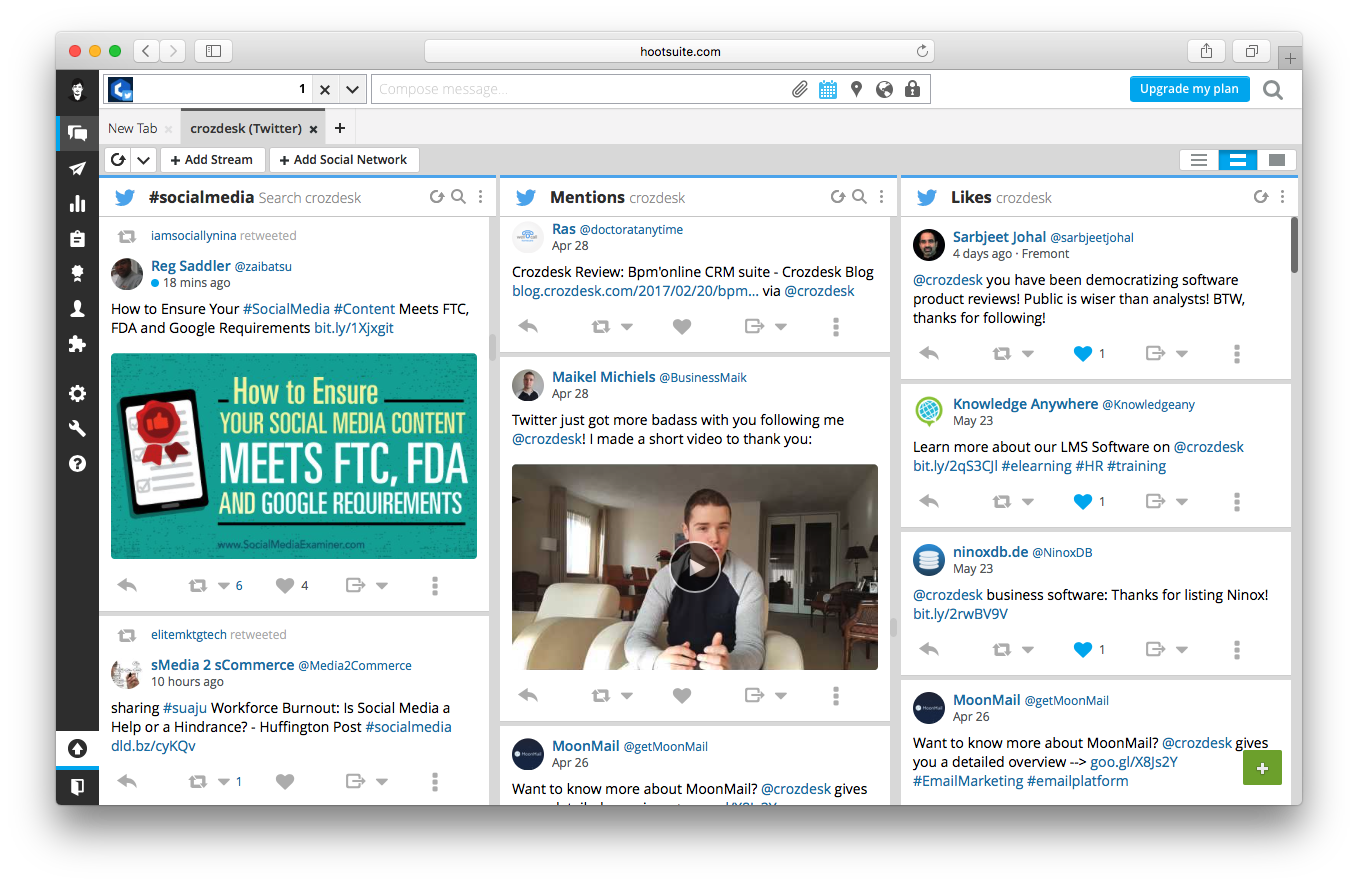Open Analytics bar chart icon in sidebar

click(x=77, y=203)
